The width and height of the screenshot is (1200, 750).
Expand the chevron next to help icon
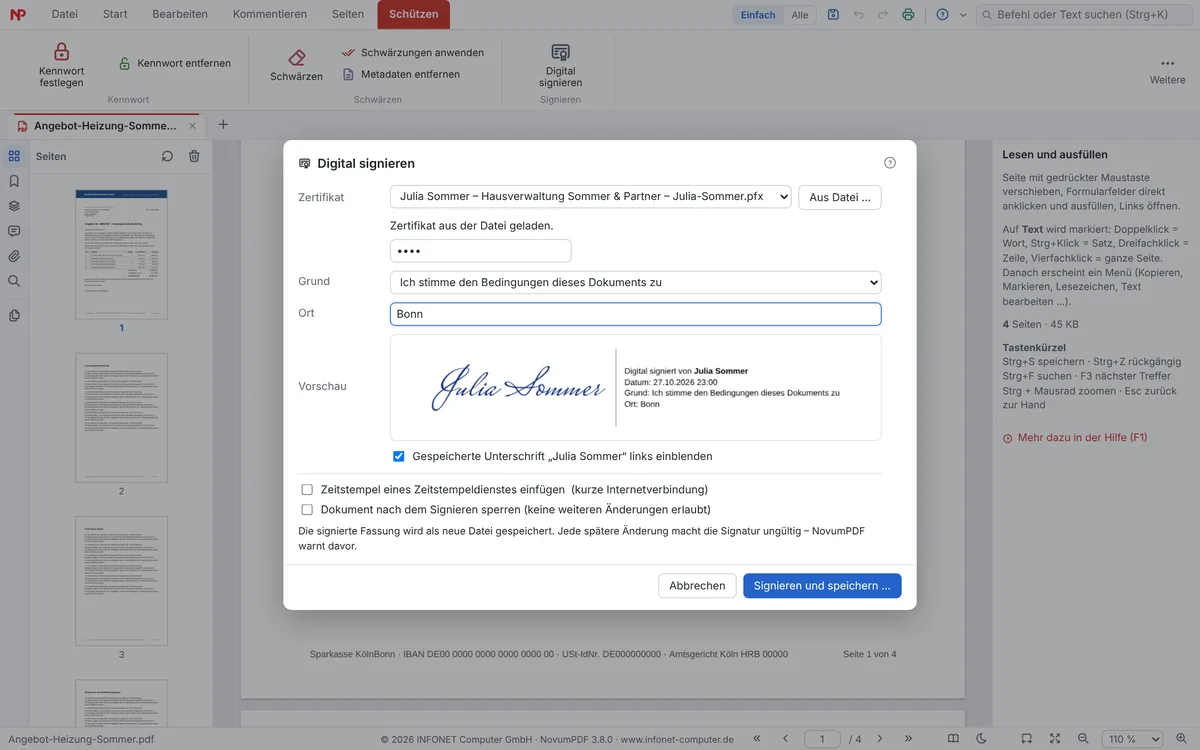pyautogui.click(x=963, y=15)
